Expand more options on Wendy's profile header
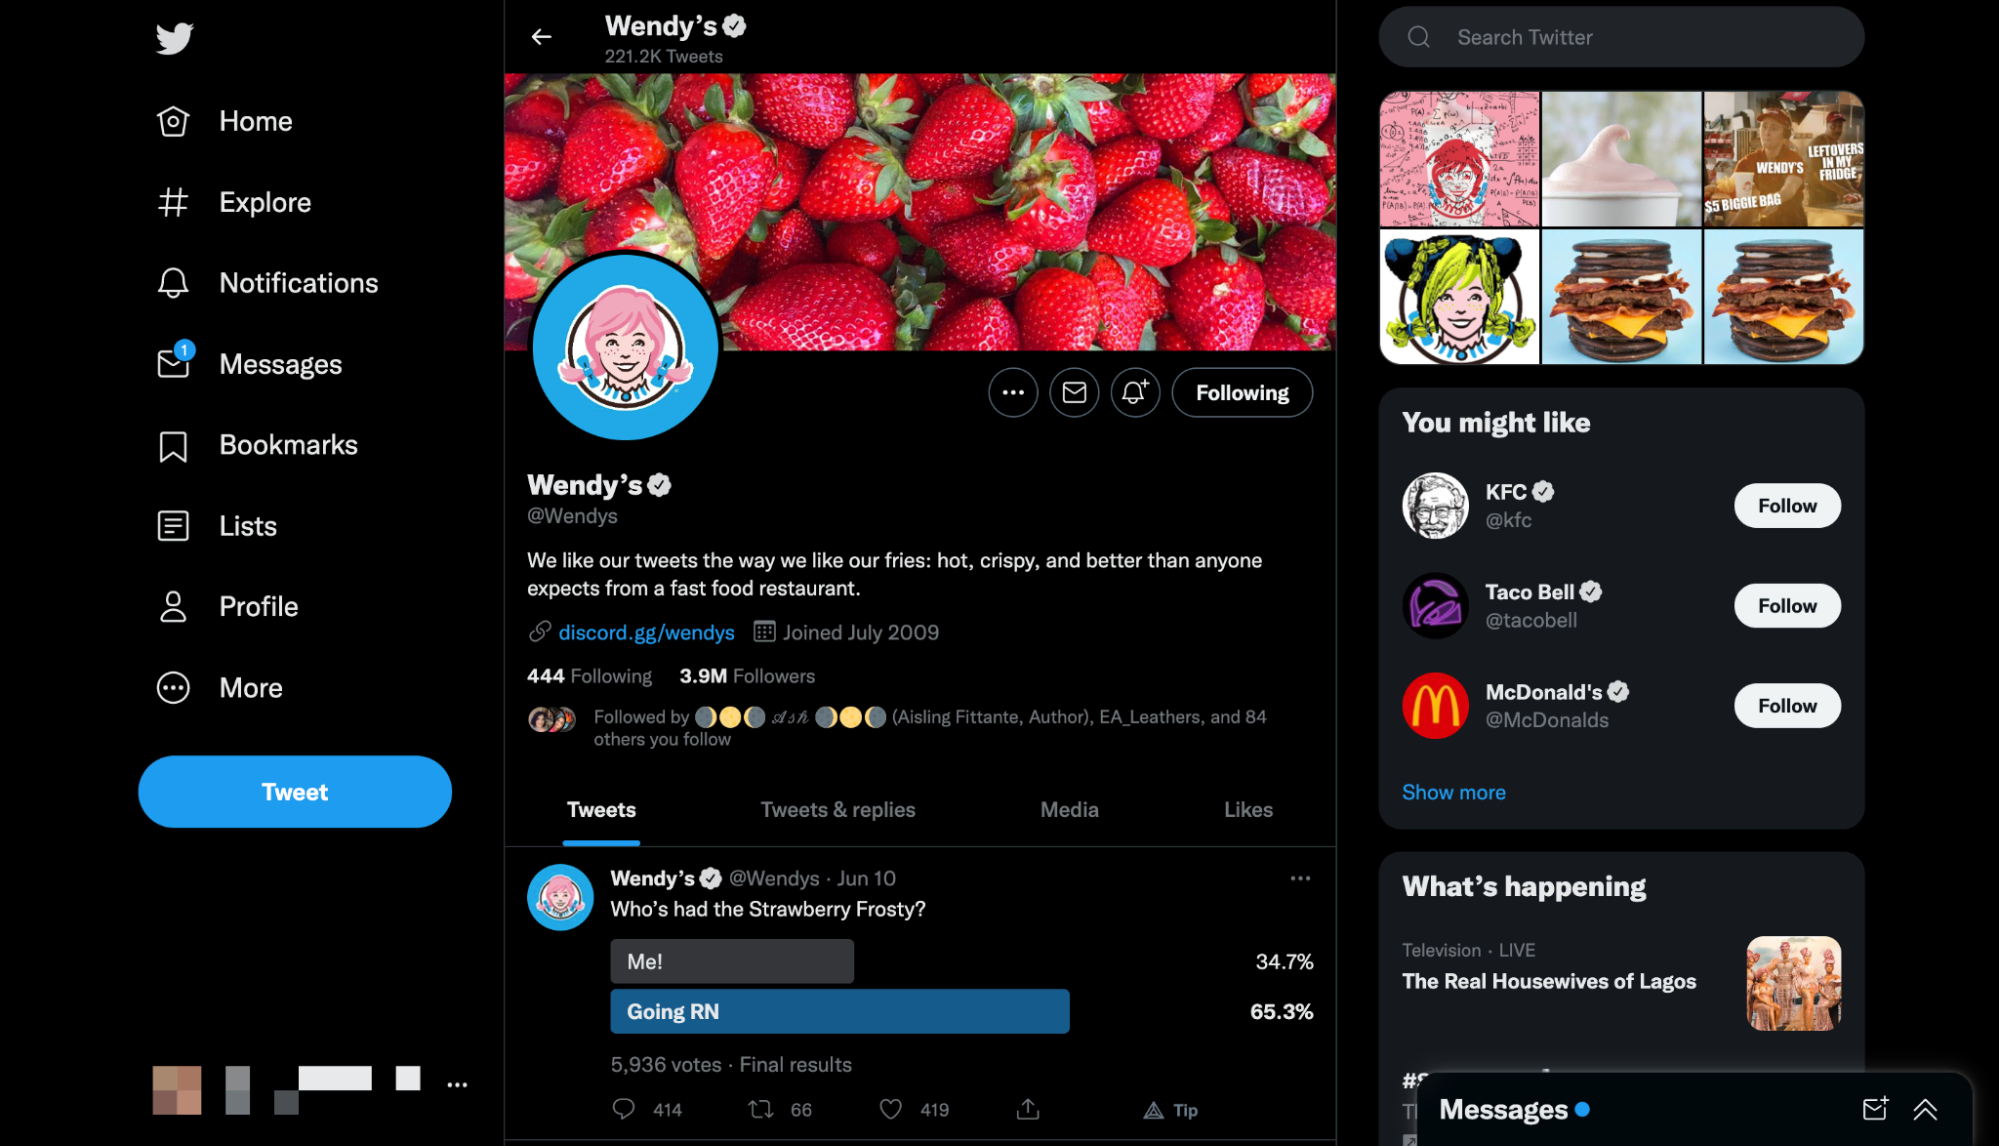The image size is (1999, 1146). (1013, 393)
